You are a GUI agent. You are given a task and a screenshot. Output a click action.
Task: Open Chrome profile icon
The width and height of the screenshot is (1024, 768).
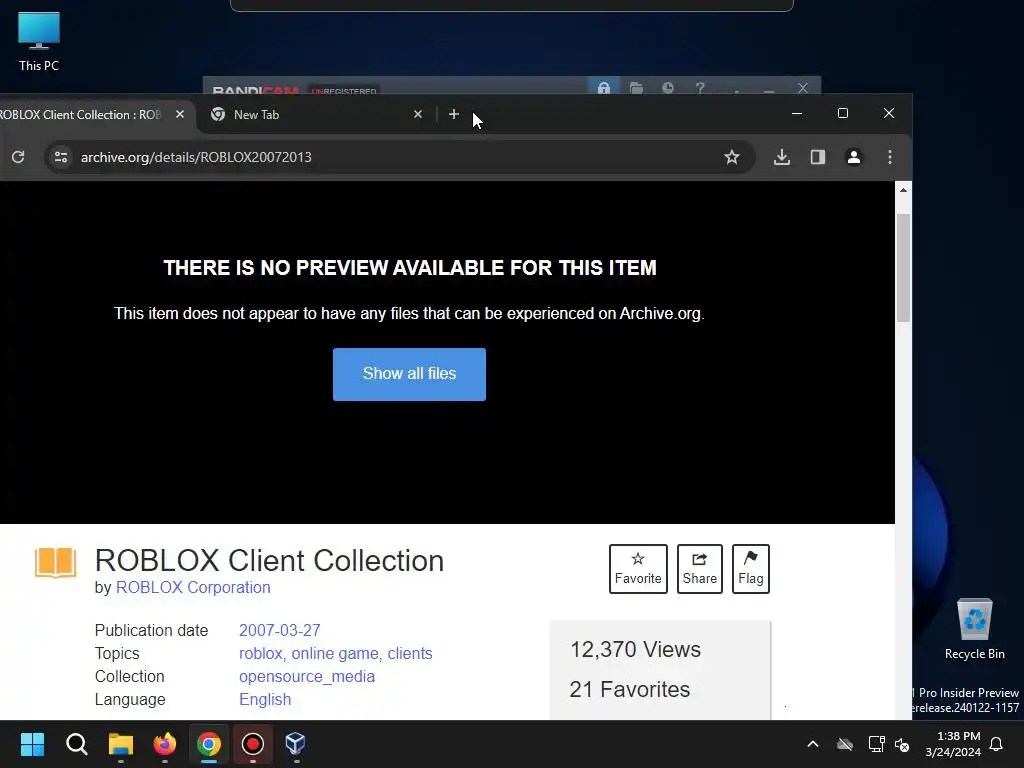pyautogui.click(x=854, y=157)
